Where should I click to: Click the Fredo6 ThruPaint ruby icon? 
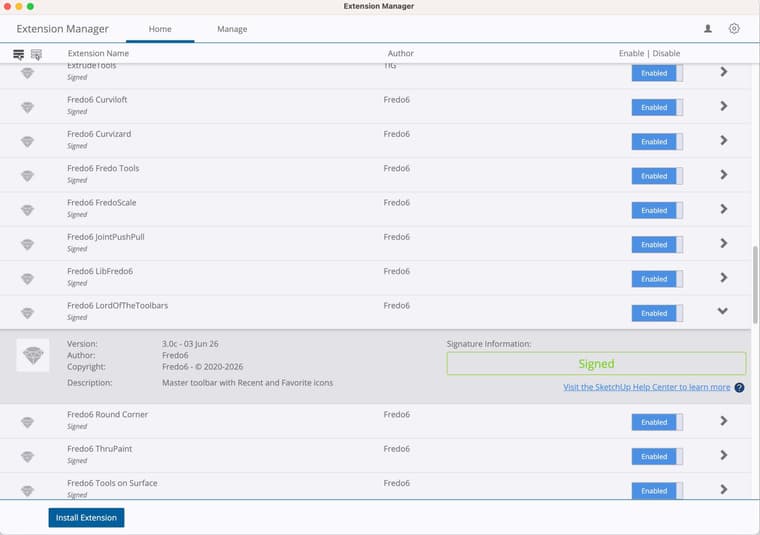pyautogui.click(x=28, y=456)
